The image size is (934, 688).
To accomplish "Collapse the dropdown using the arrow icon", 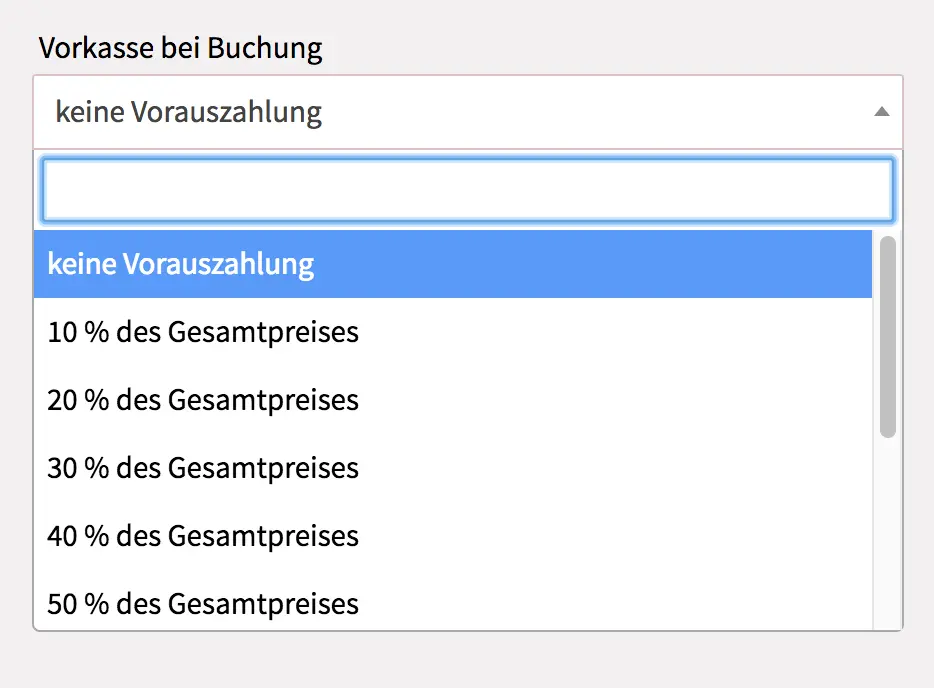I will coord(881,112).
